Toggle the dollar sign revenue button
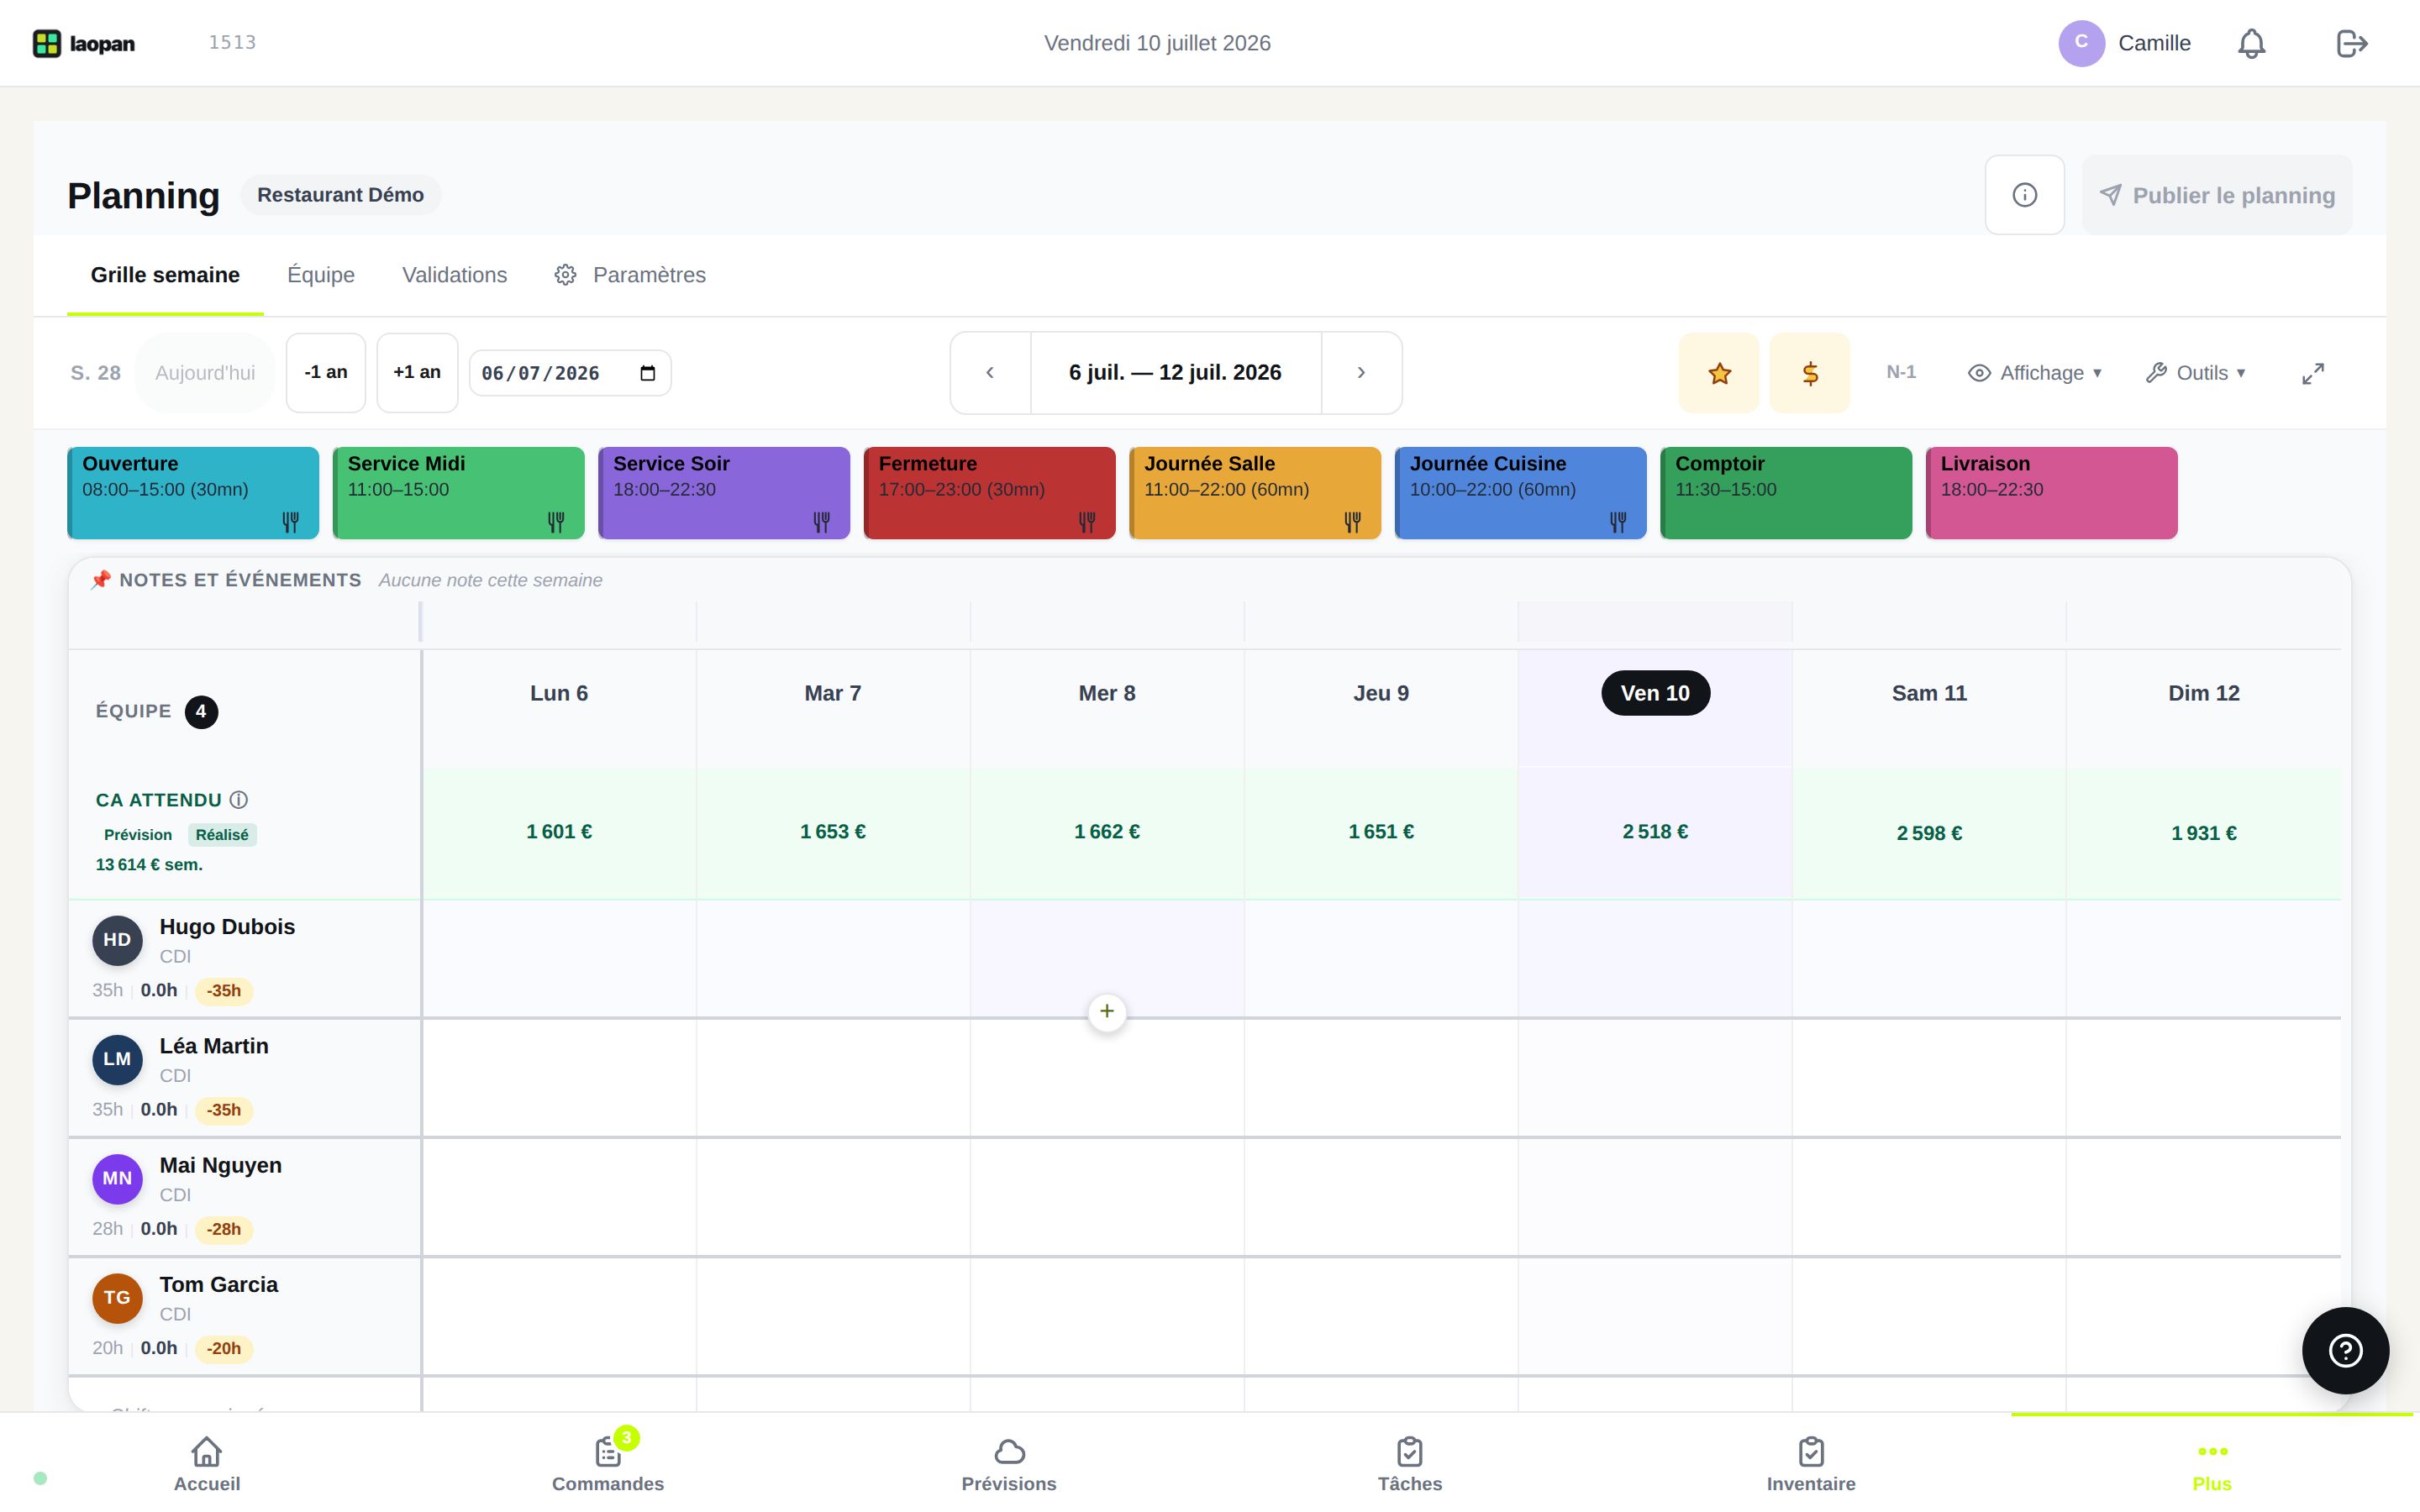Screen dimensions: 2420x1512 click(1810, 373)
